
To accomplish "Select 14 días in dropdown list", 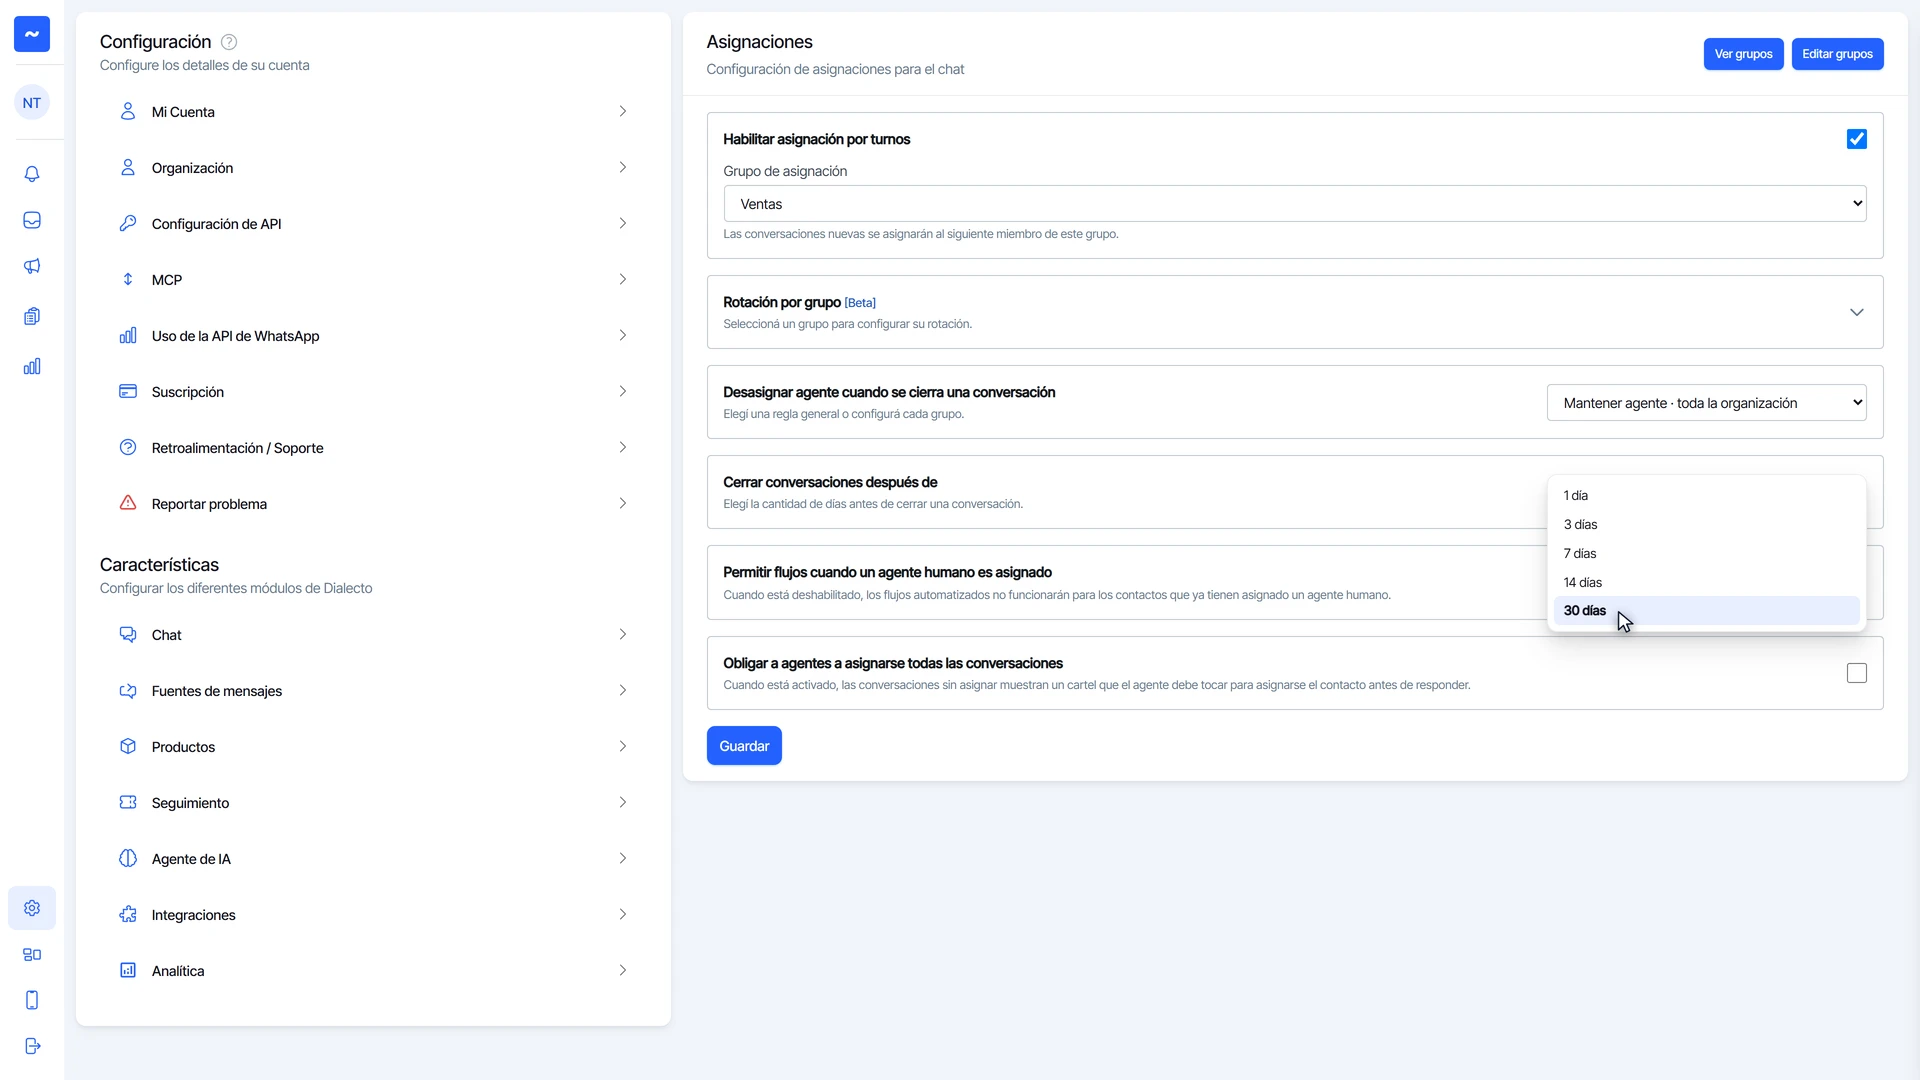I will [x=1707, y=583].
